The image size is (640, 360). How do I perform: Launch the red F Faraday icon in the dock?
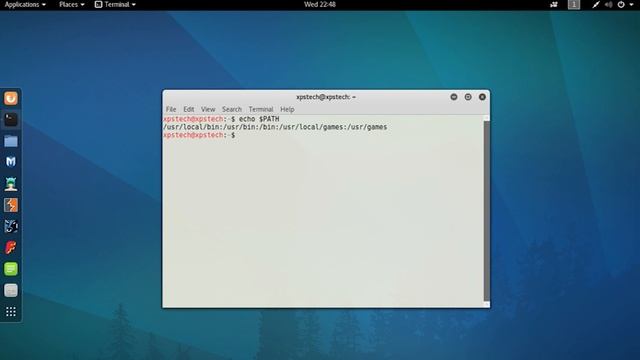click(11, 247)
